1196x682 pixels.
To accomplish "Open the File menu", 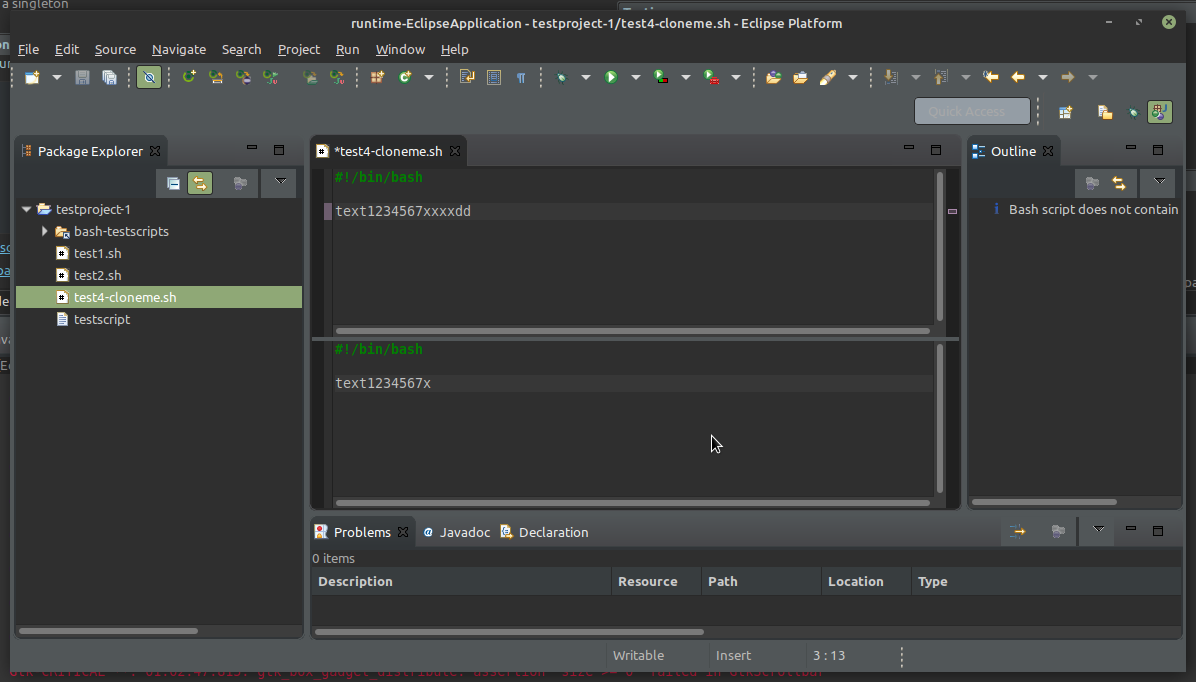I will point(28,50).
